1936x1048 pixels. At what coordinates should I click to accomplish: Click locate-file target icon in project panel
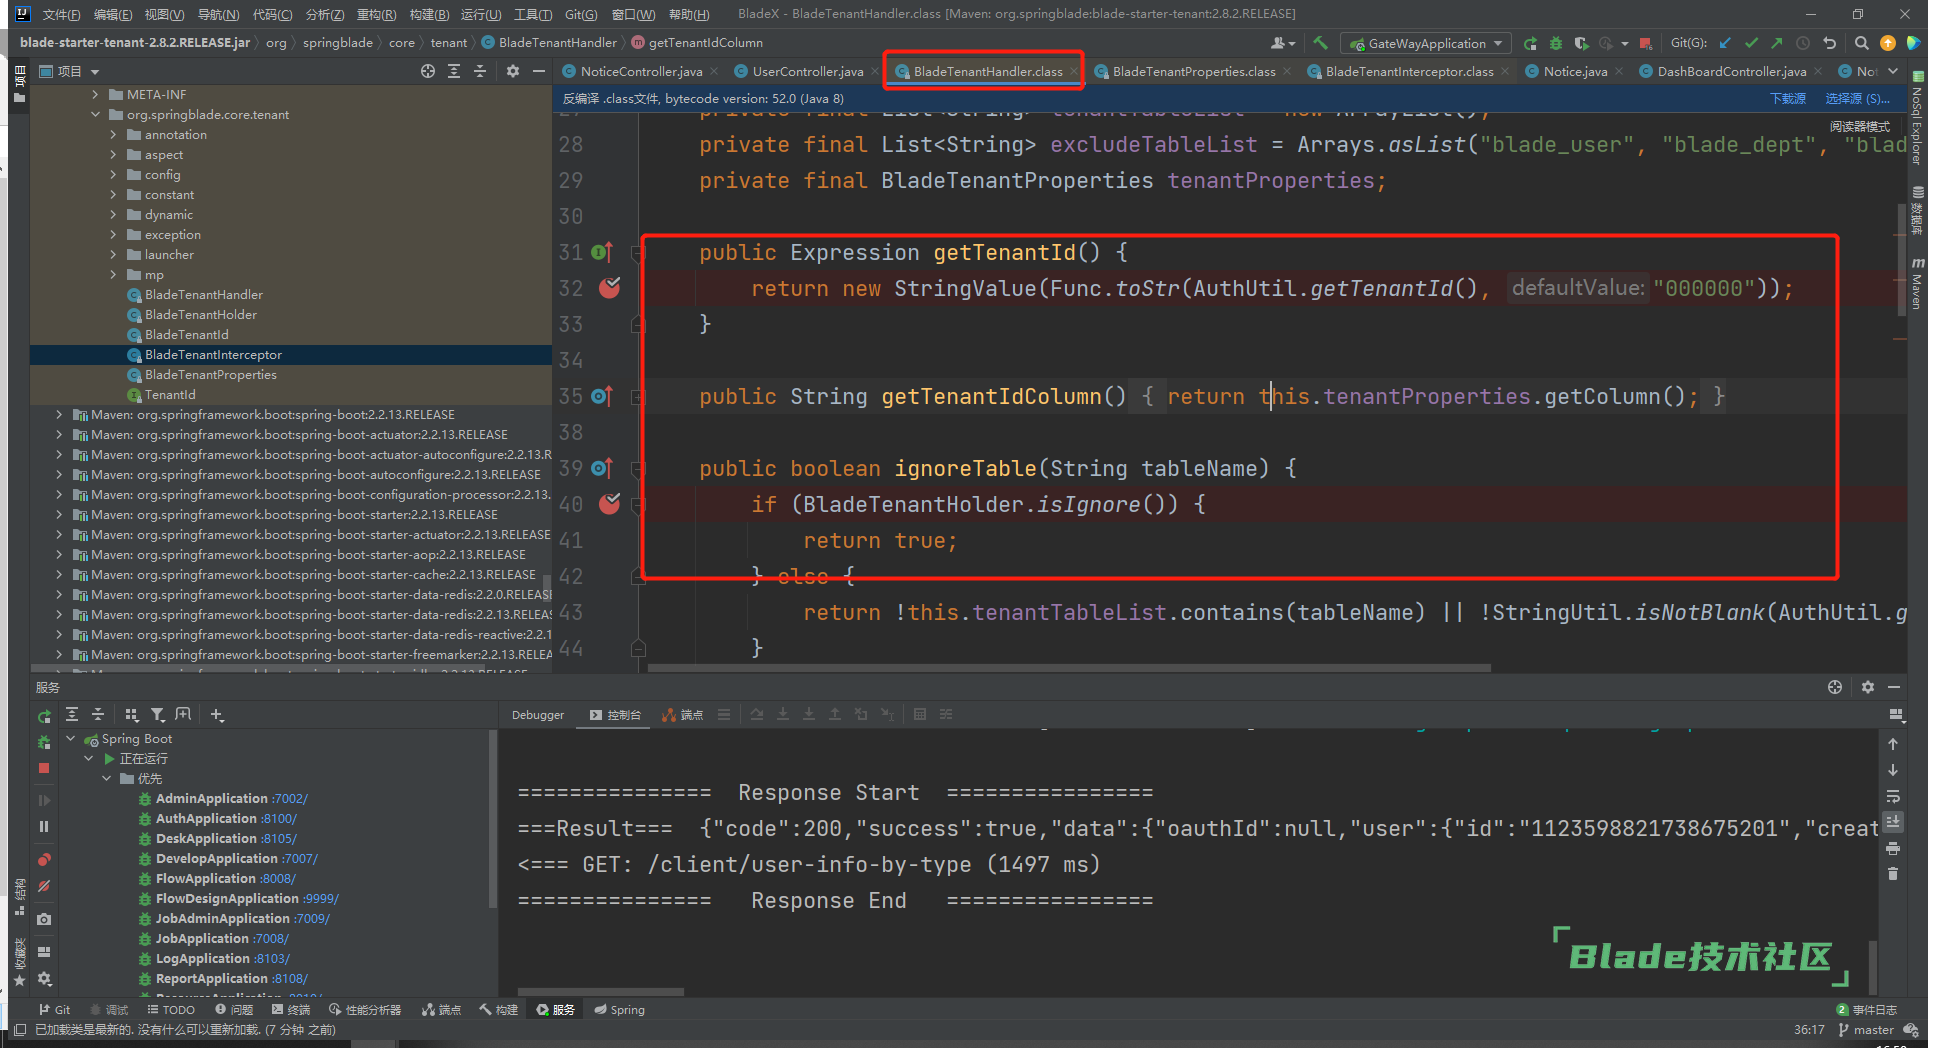tap(428, 71)
